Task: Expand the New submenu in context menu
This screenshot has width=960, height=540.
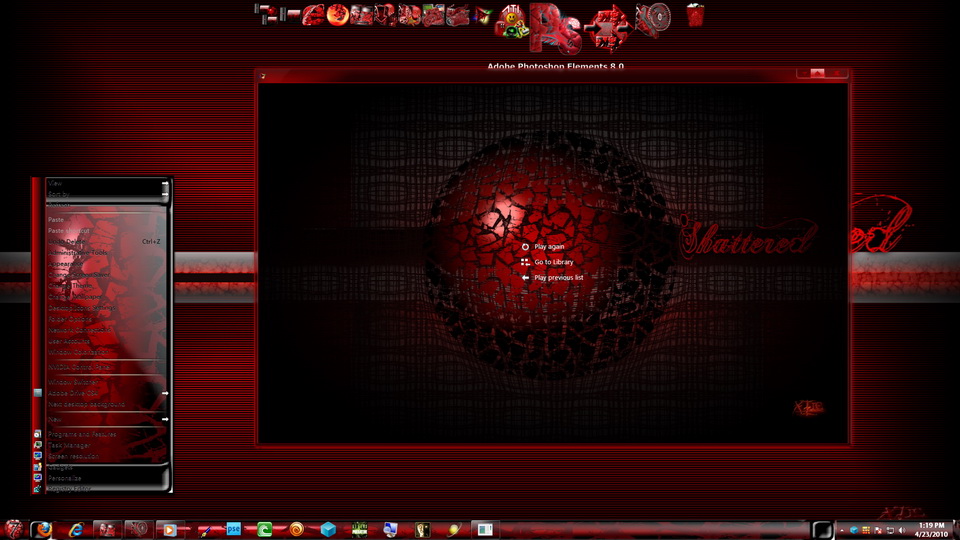Action: 164,419
